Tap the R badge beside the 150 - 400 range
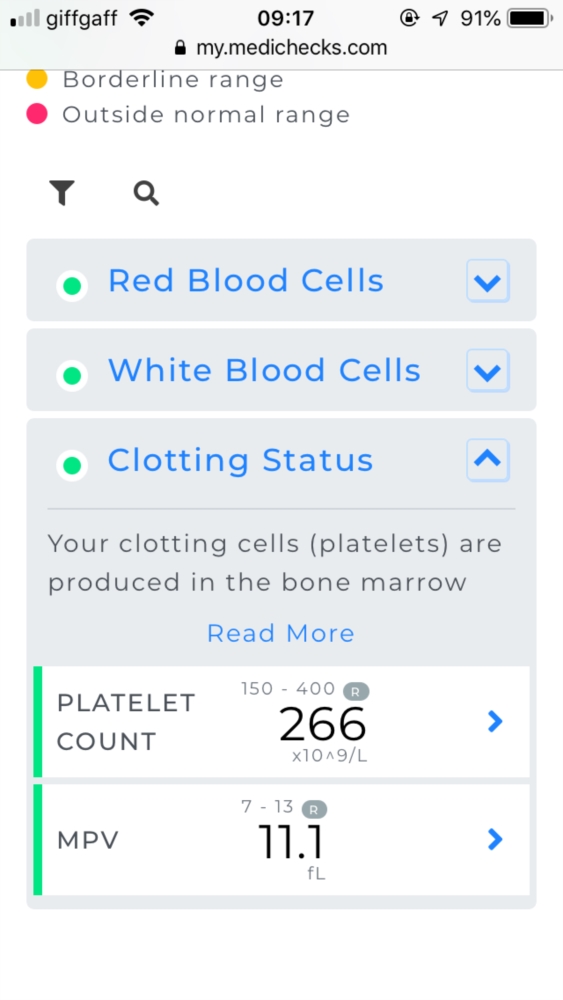 pyautogui.click(x=356, y=691)
